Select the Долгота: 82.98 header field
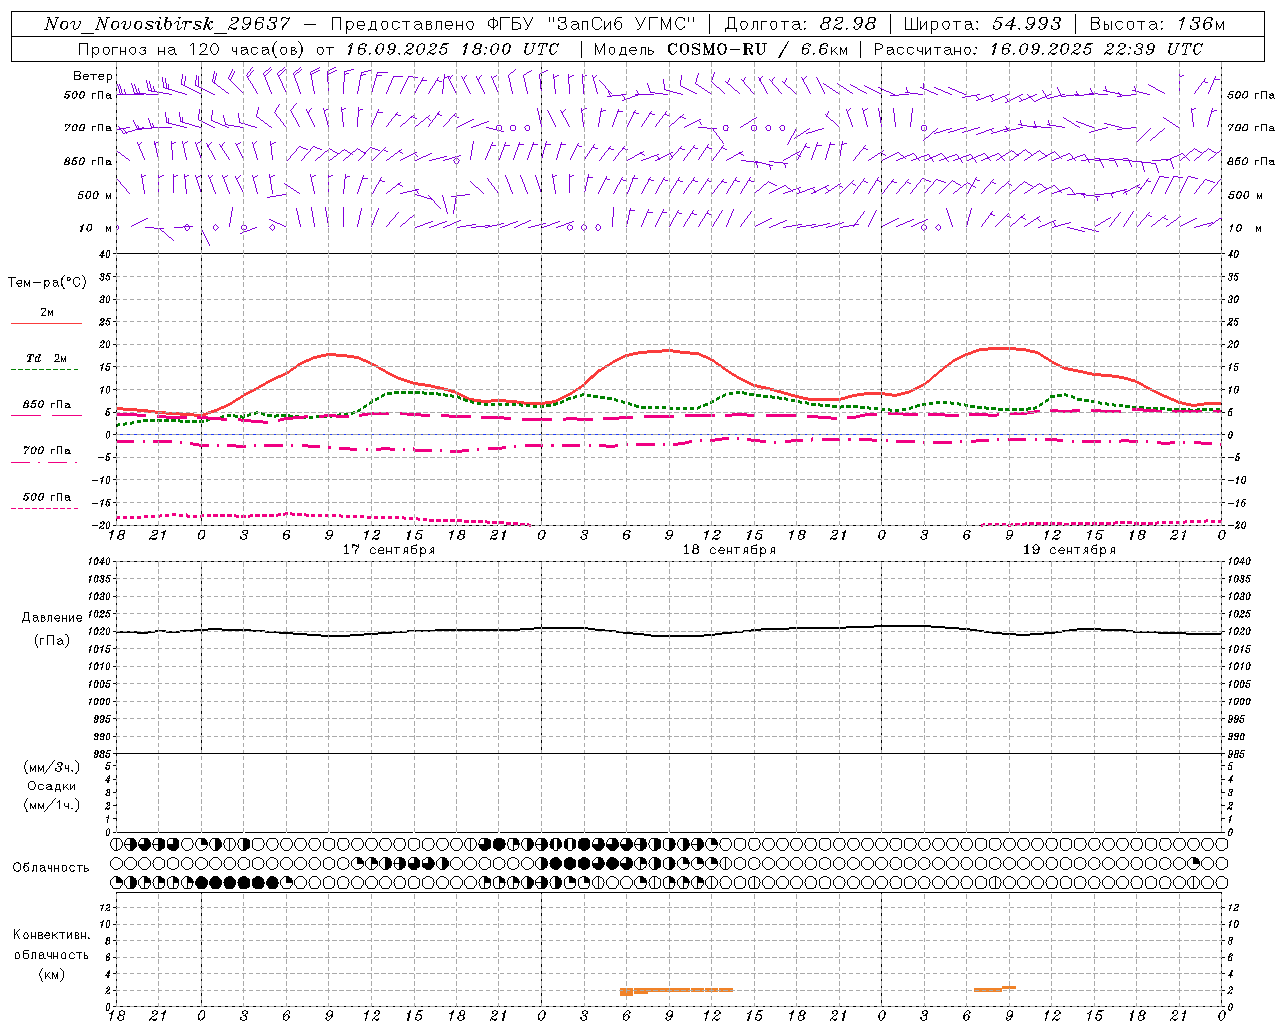 800,24
